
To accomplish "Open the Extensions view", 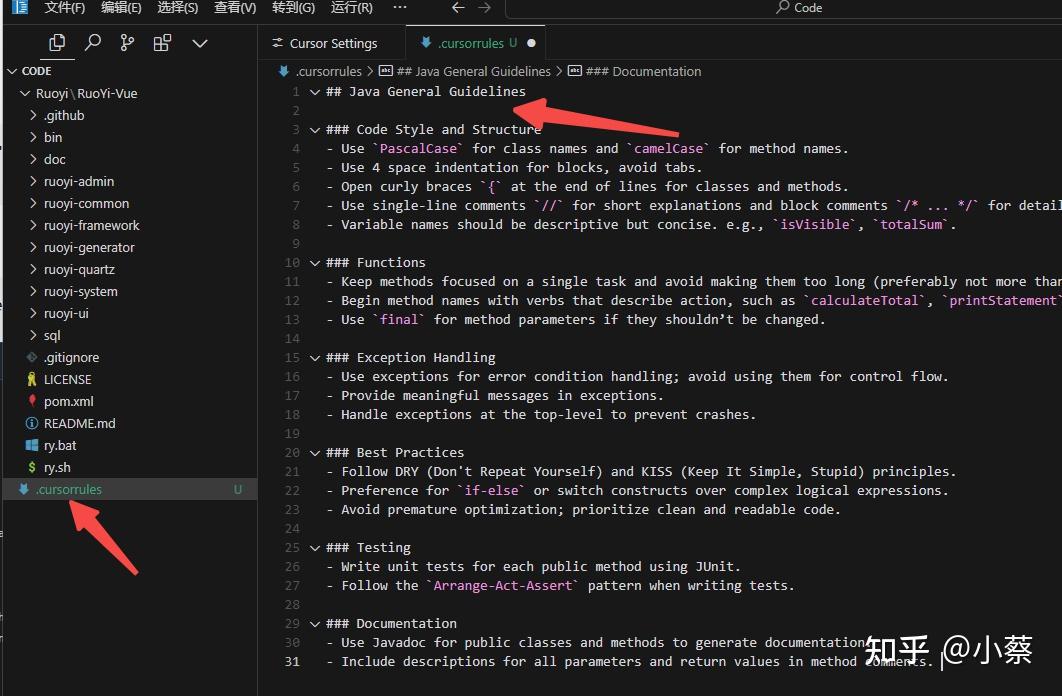I will point(160,43).
